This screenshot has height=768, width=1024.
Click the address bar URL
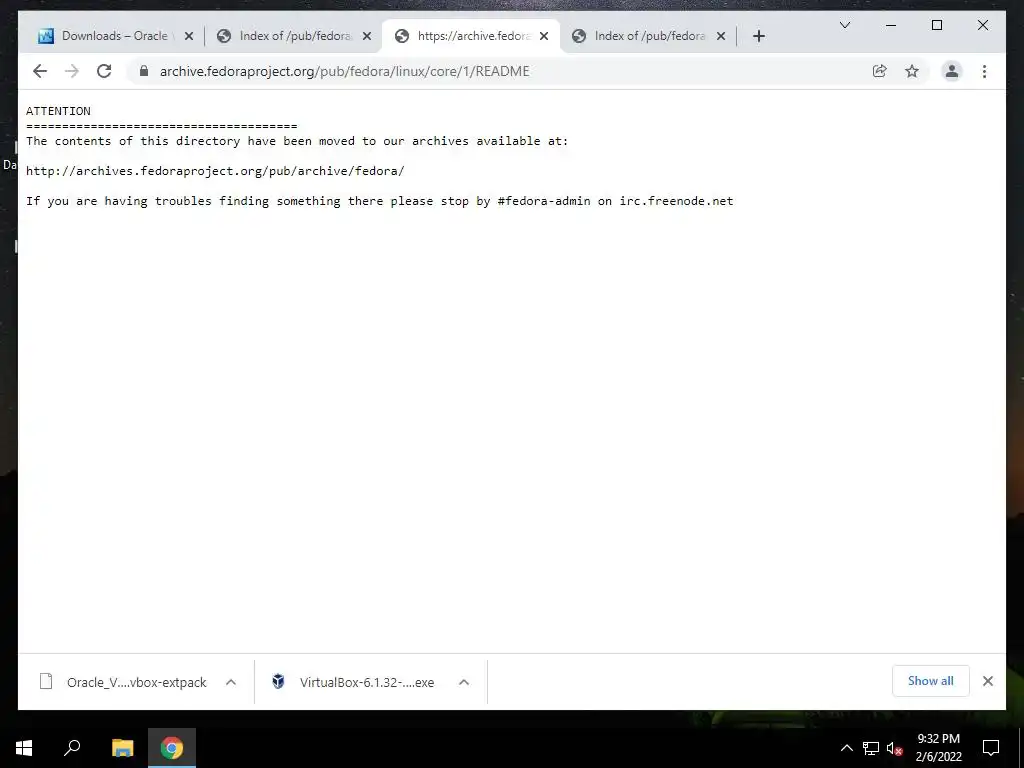pyautogui.click(x=344, y=71)
